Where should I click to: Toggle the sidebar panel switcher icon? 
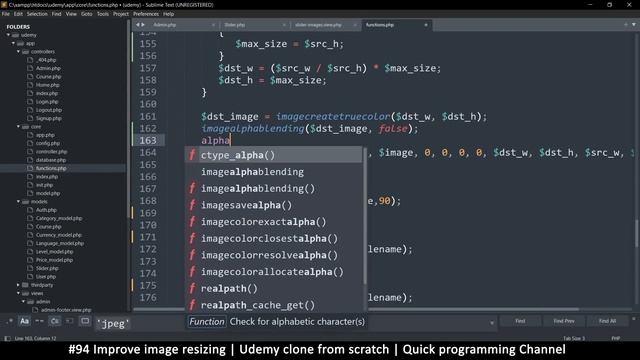click(x=7, y=338)
